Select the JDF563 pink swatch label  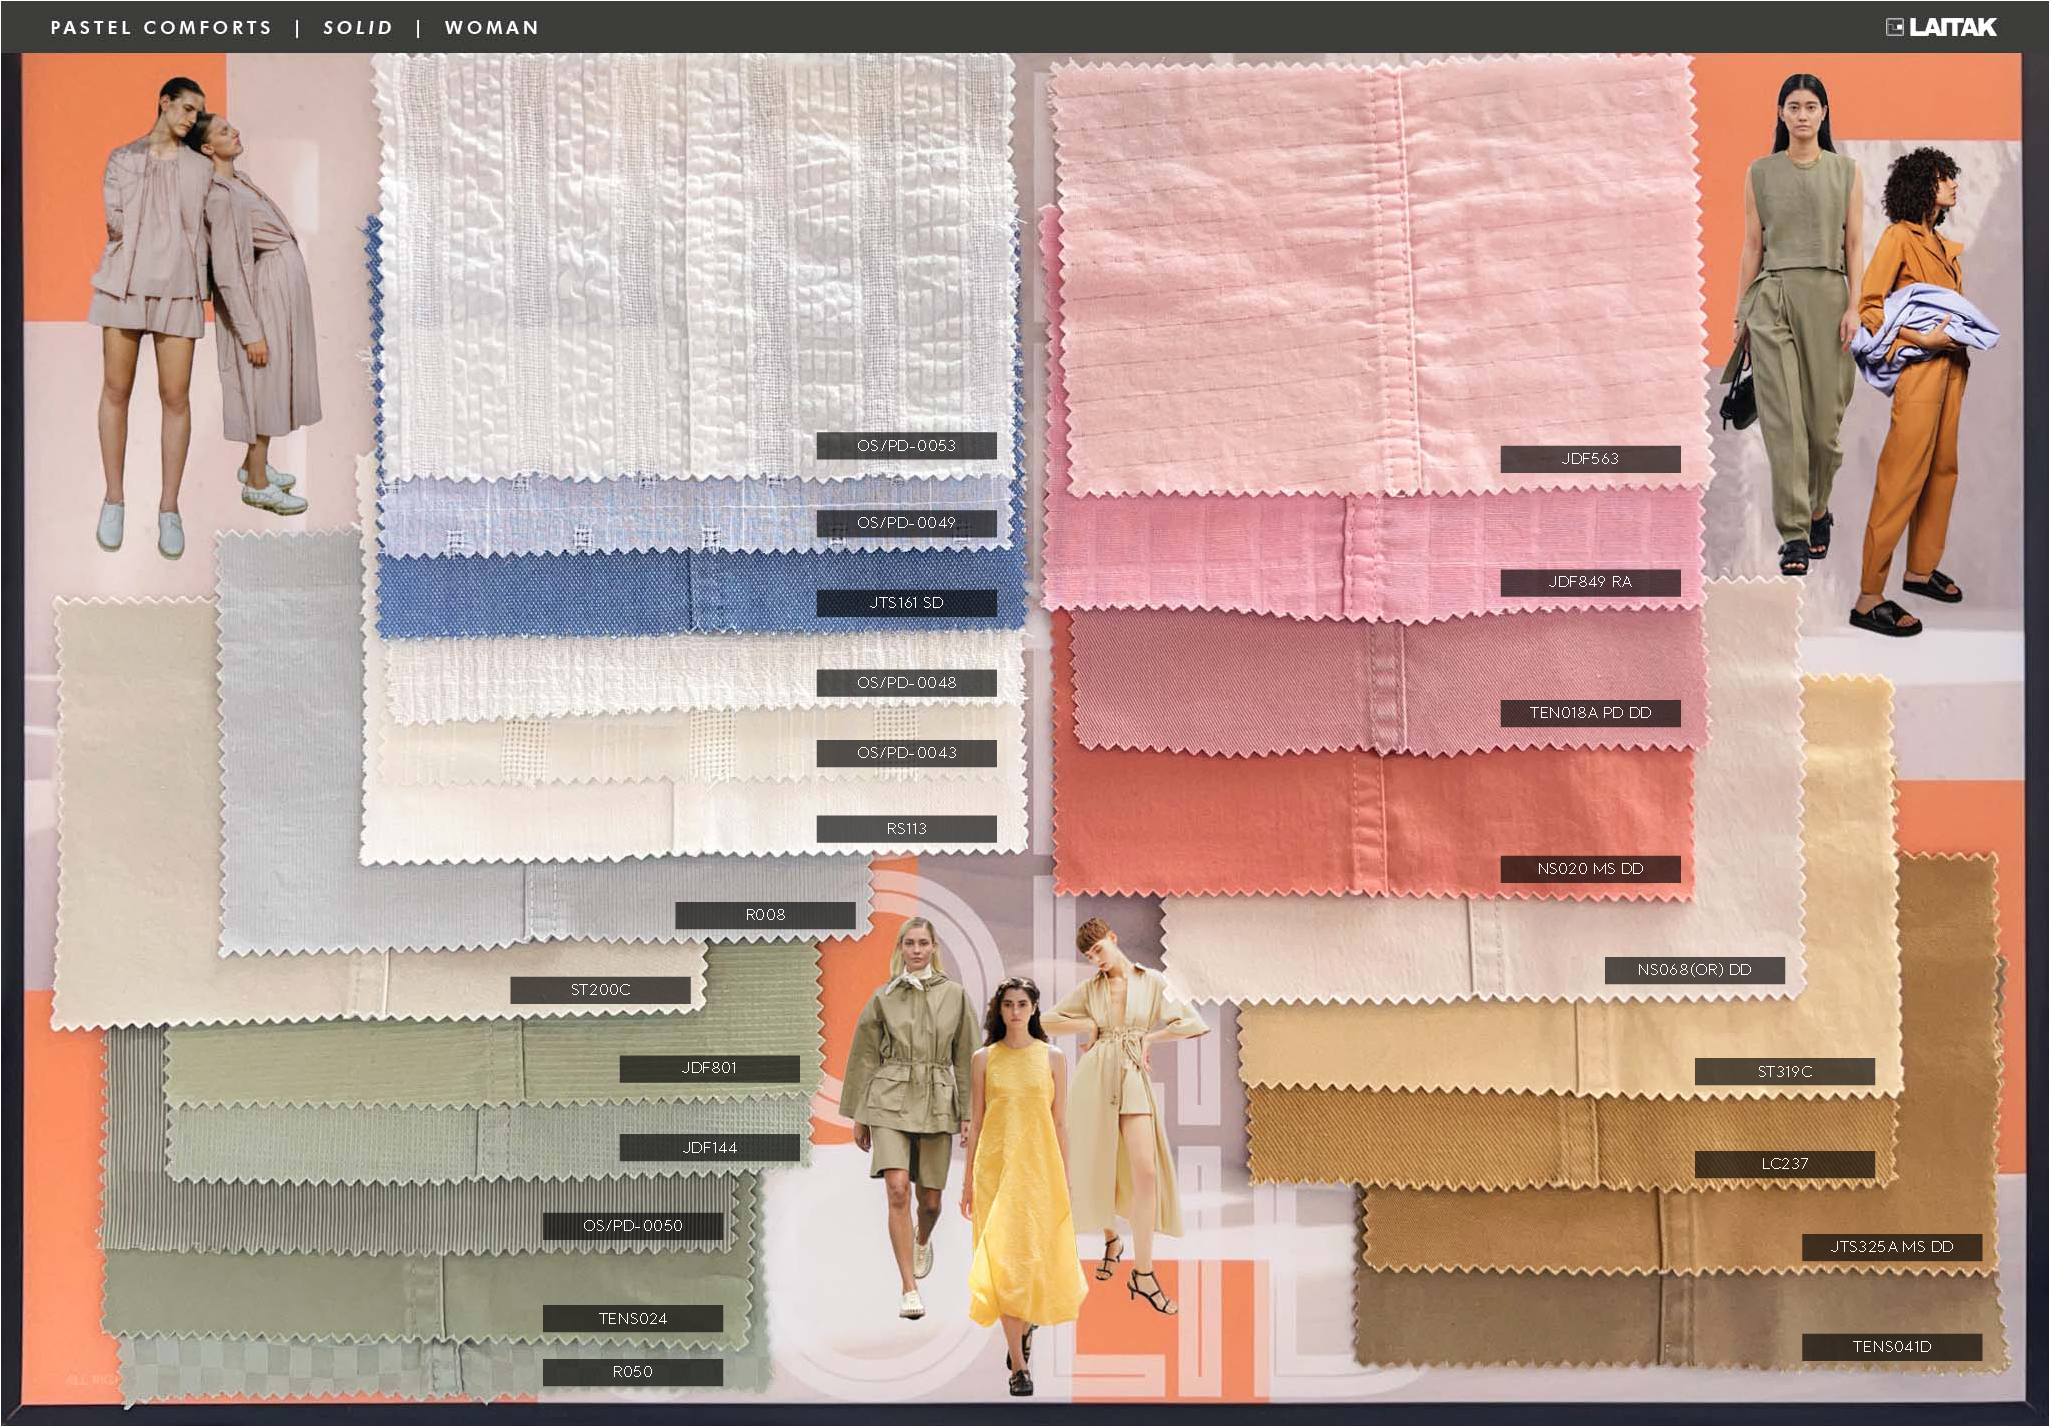pos(1590,459)
